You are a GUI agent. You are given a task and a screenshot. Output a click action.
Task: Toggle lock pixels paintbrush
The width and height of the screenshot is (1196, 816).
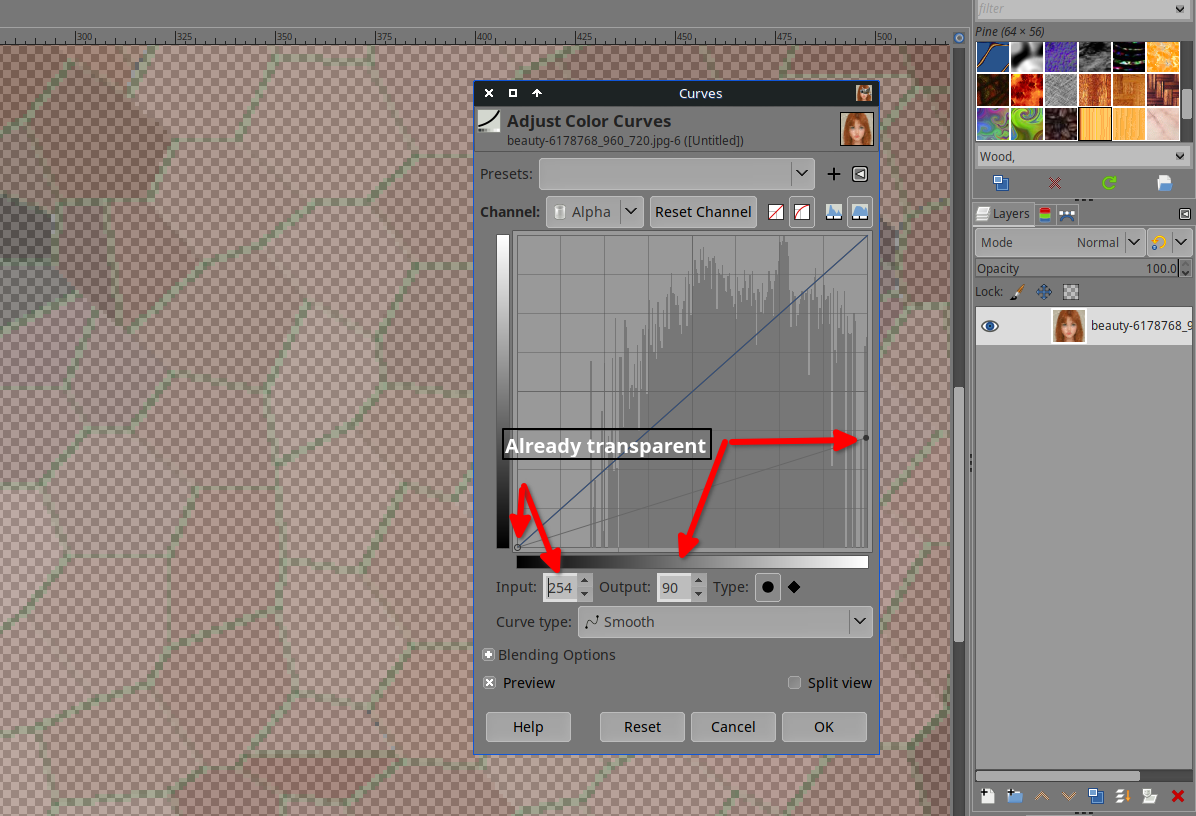(1018, 291)
